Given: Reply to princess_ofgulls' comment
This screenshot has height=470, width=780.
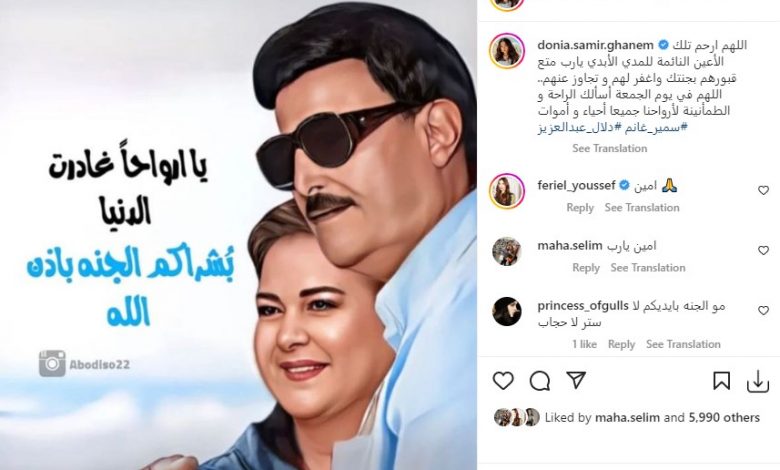Looking at the screenshot, I should pyautogui.click(x=621, y=344).
